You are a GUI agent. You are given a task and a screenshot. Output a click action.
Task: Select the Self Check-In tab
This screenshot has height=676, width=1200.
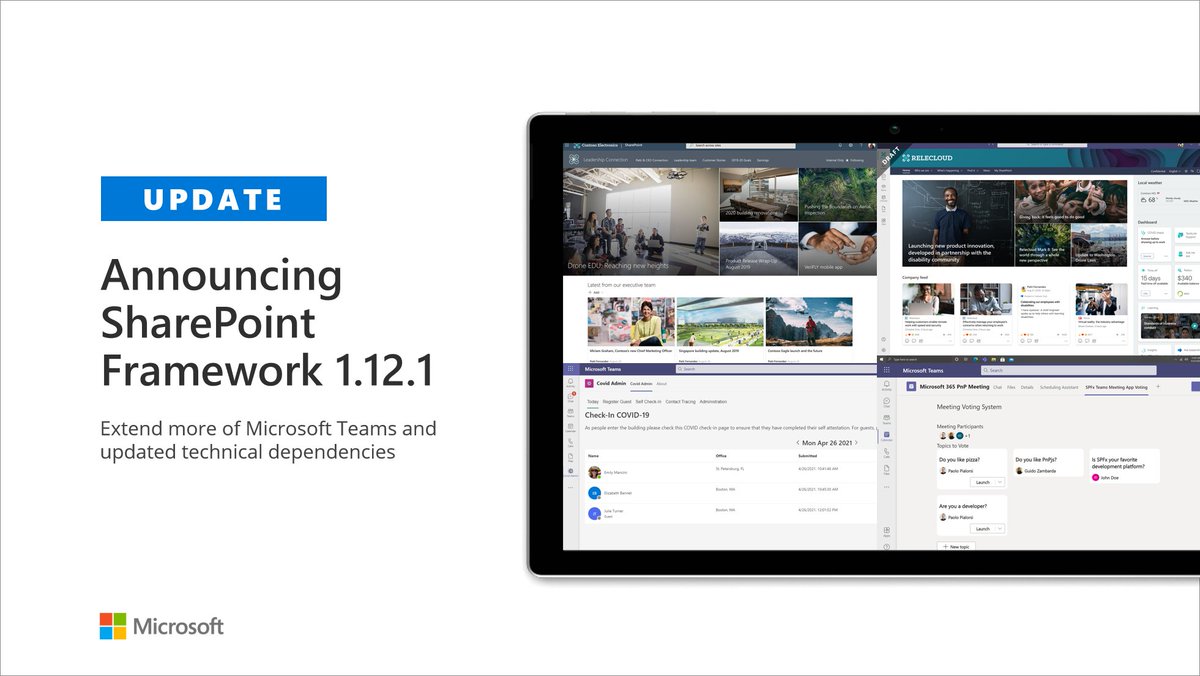click(648, 401)
